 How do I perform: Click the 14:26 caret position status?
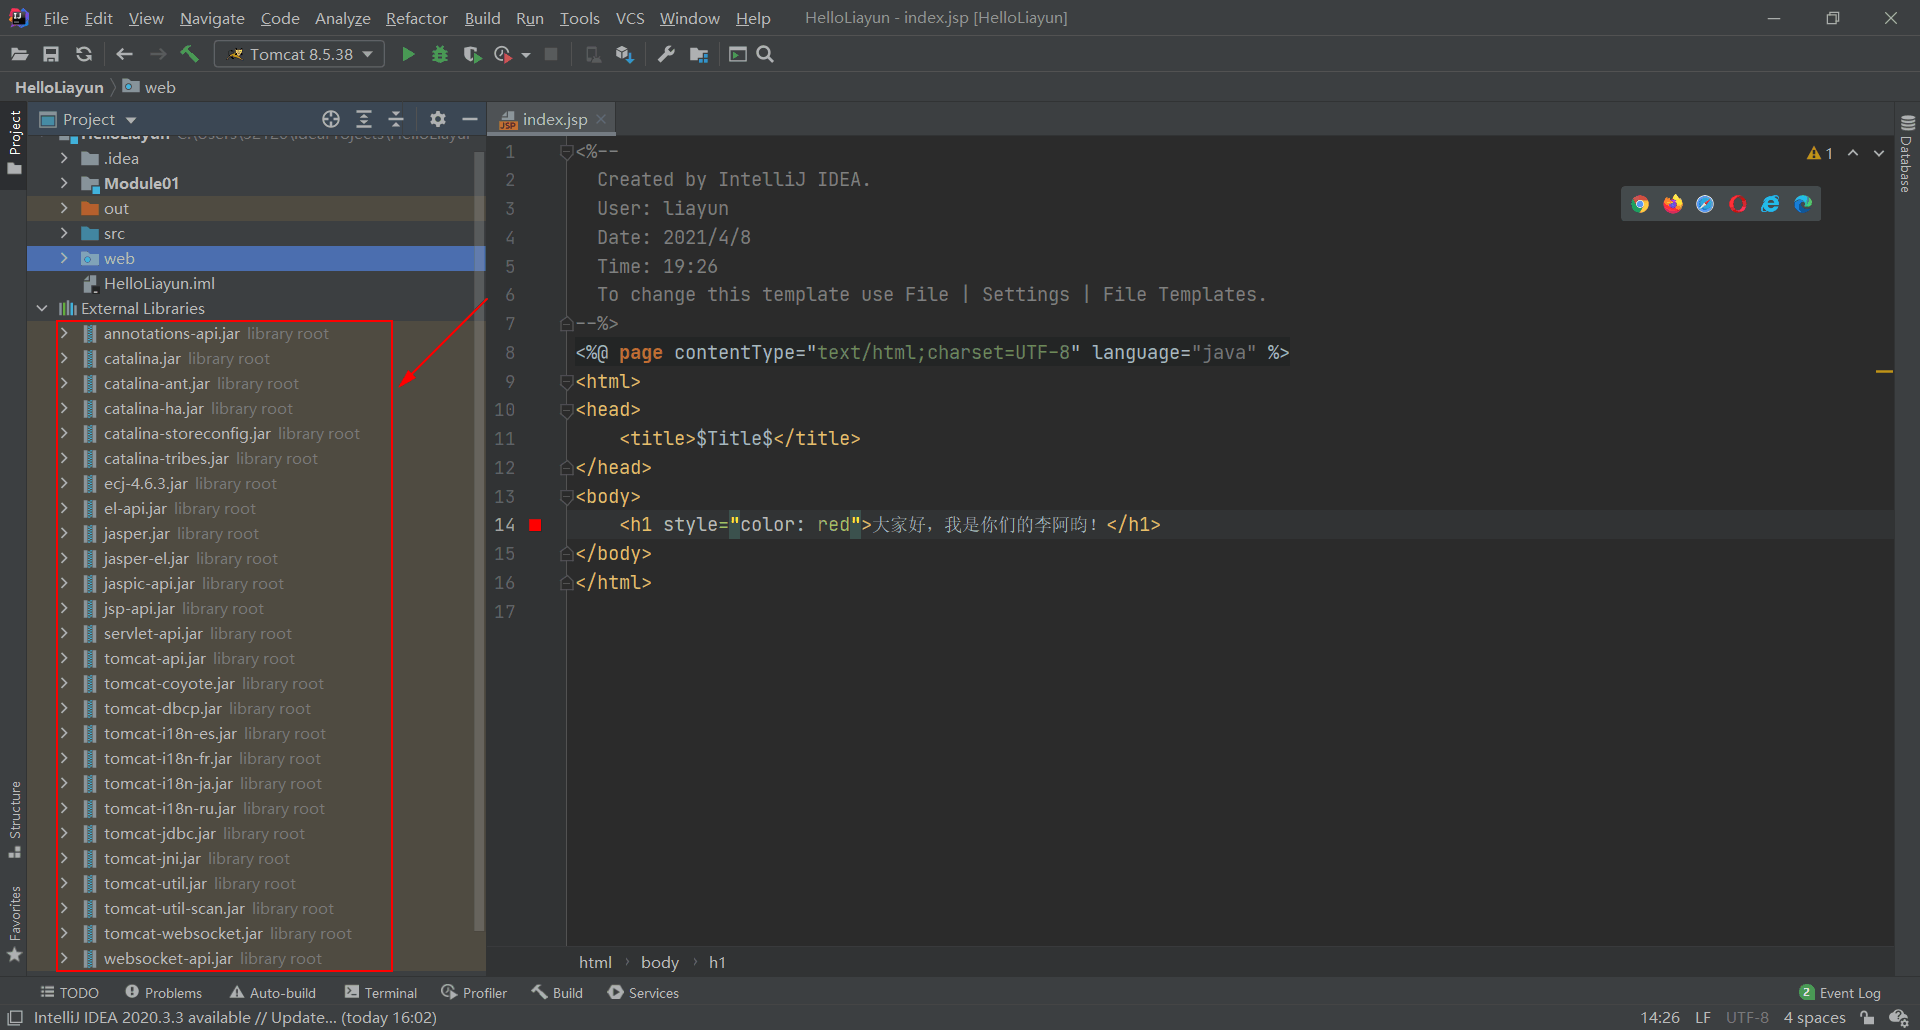tap(1660, 1017)
